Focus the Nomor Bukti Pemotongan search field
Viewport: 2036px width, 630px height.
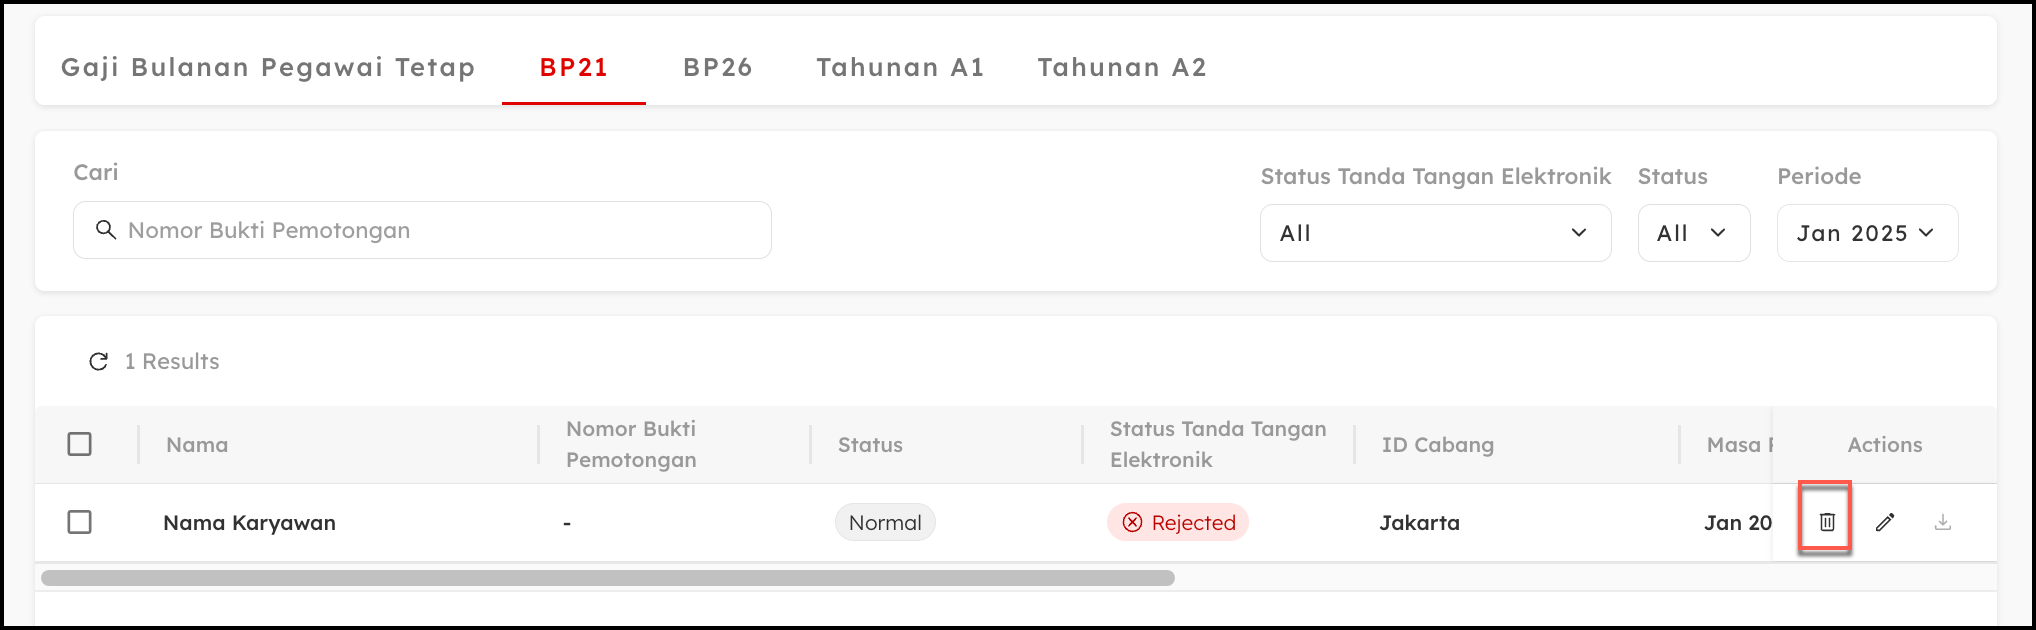(440, 230)
